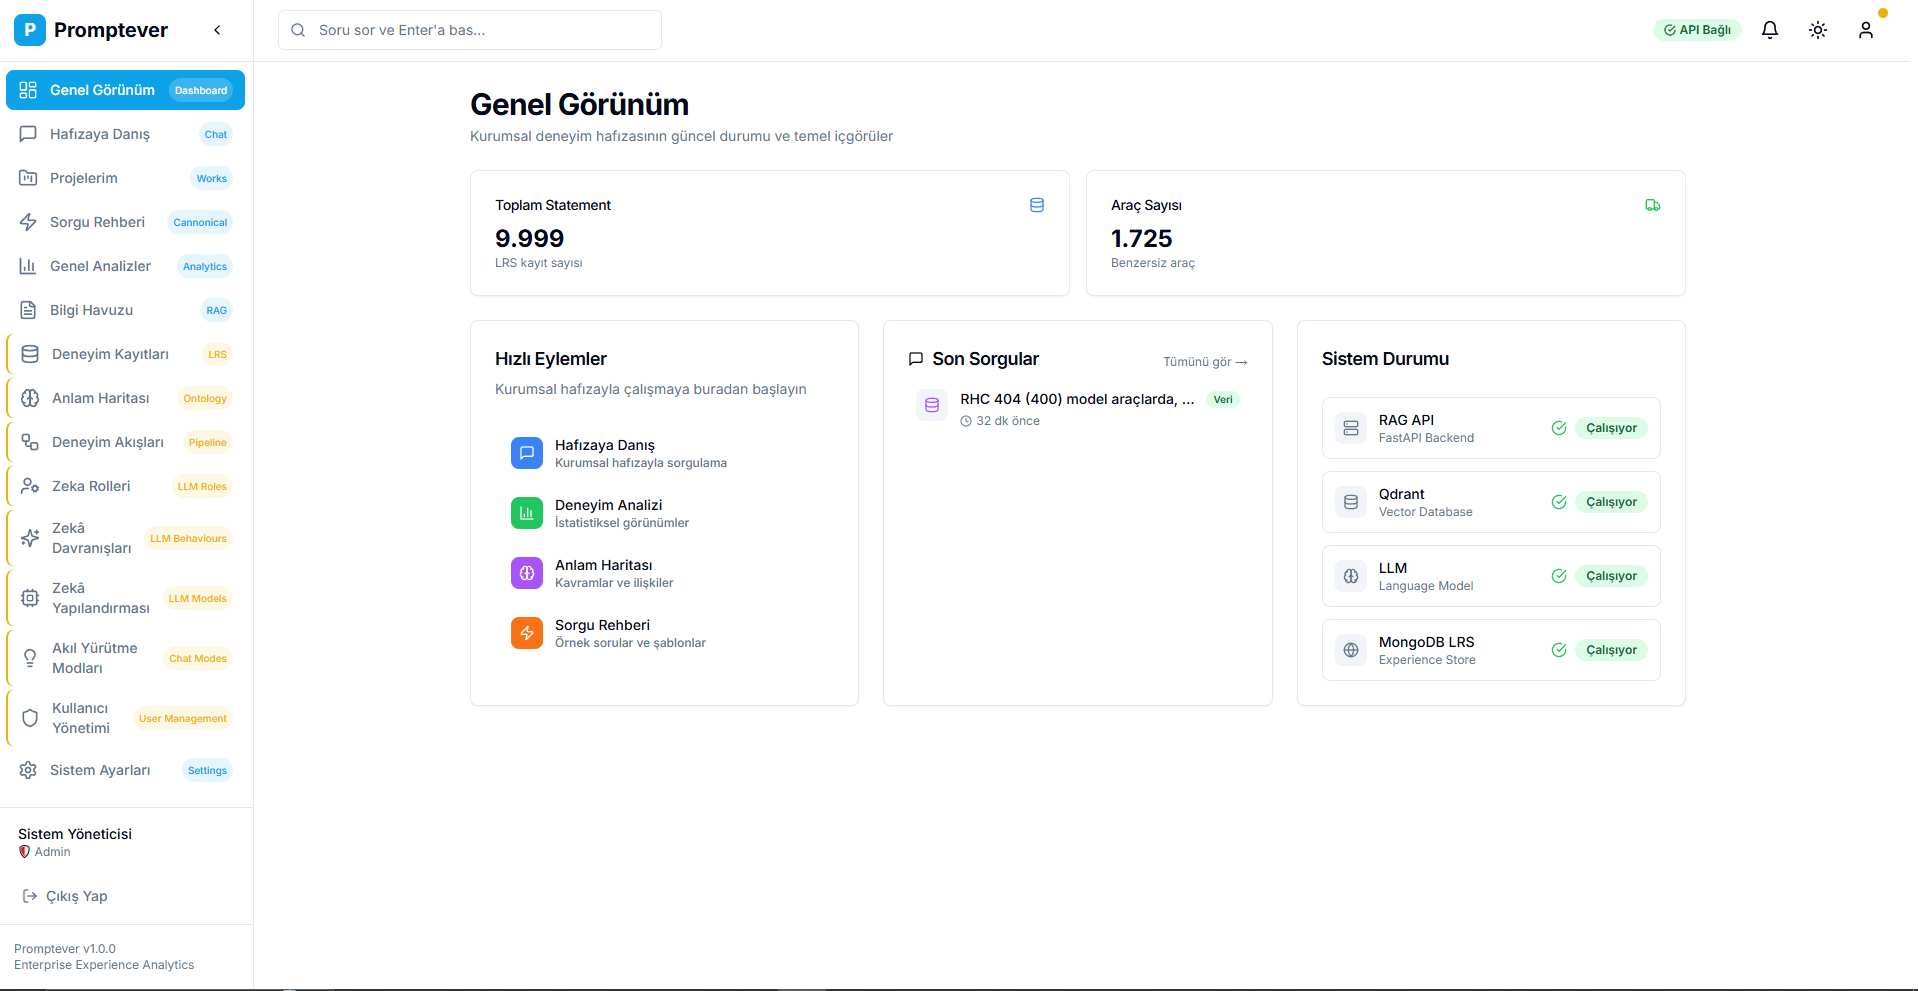
Task: Open the Genel Analizler analytics icon
Action: pyautogui.click(x=28, y=266)
